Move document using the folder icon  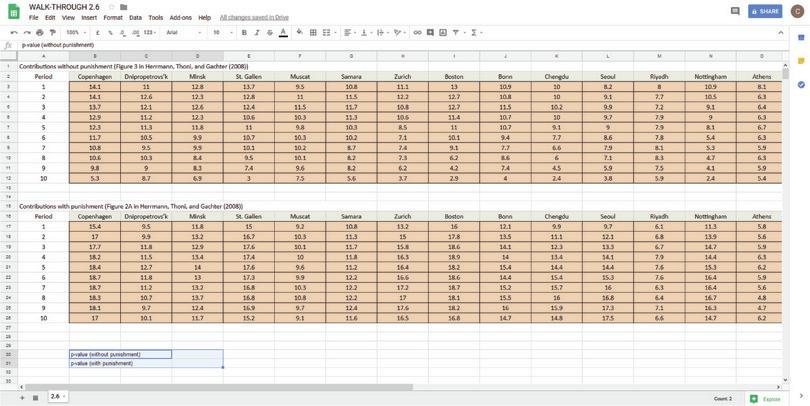coord(123,7)
